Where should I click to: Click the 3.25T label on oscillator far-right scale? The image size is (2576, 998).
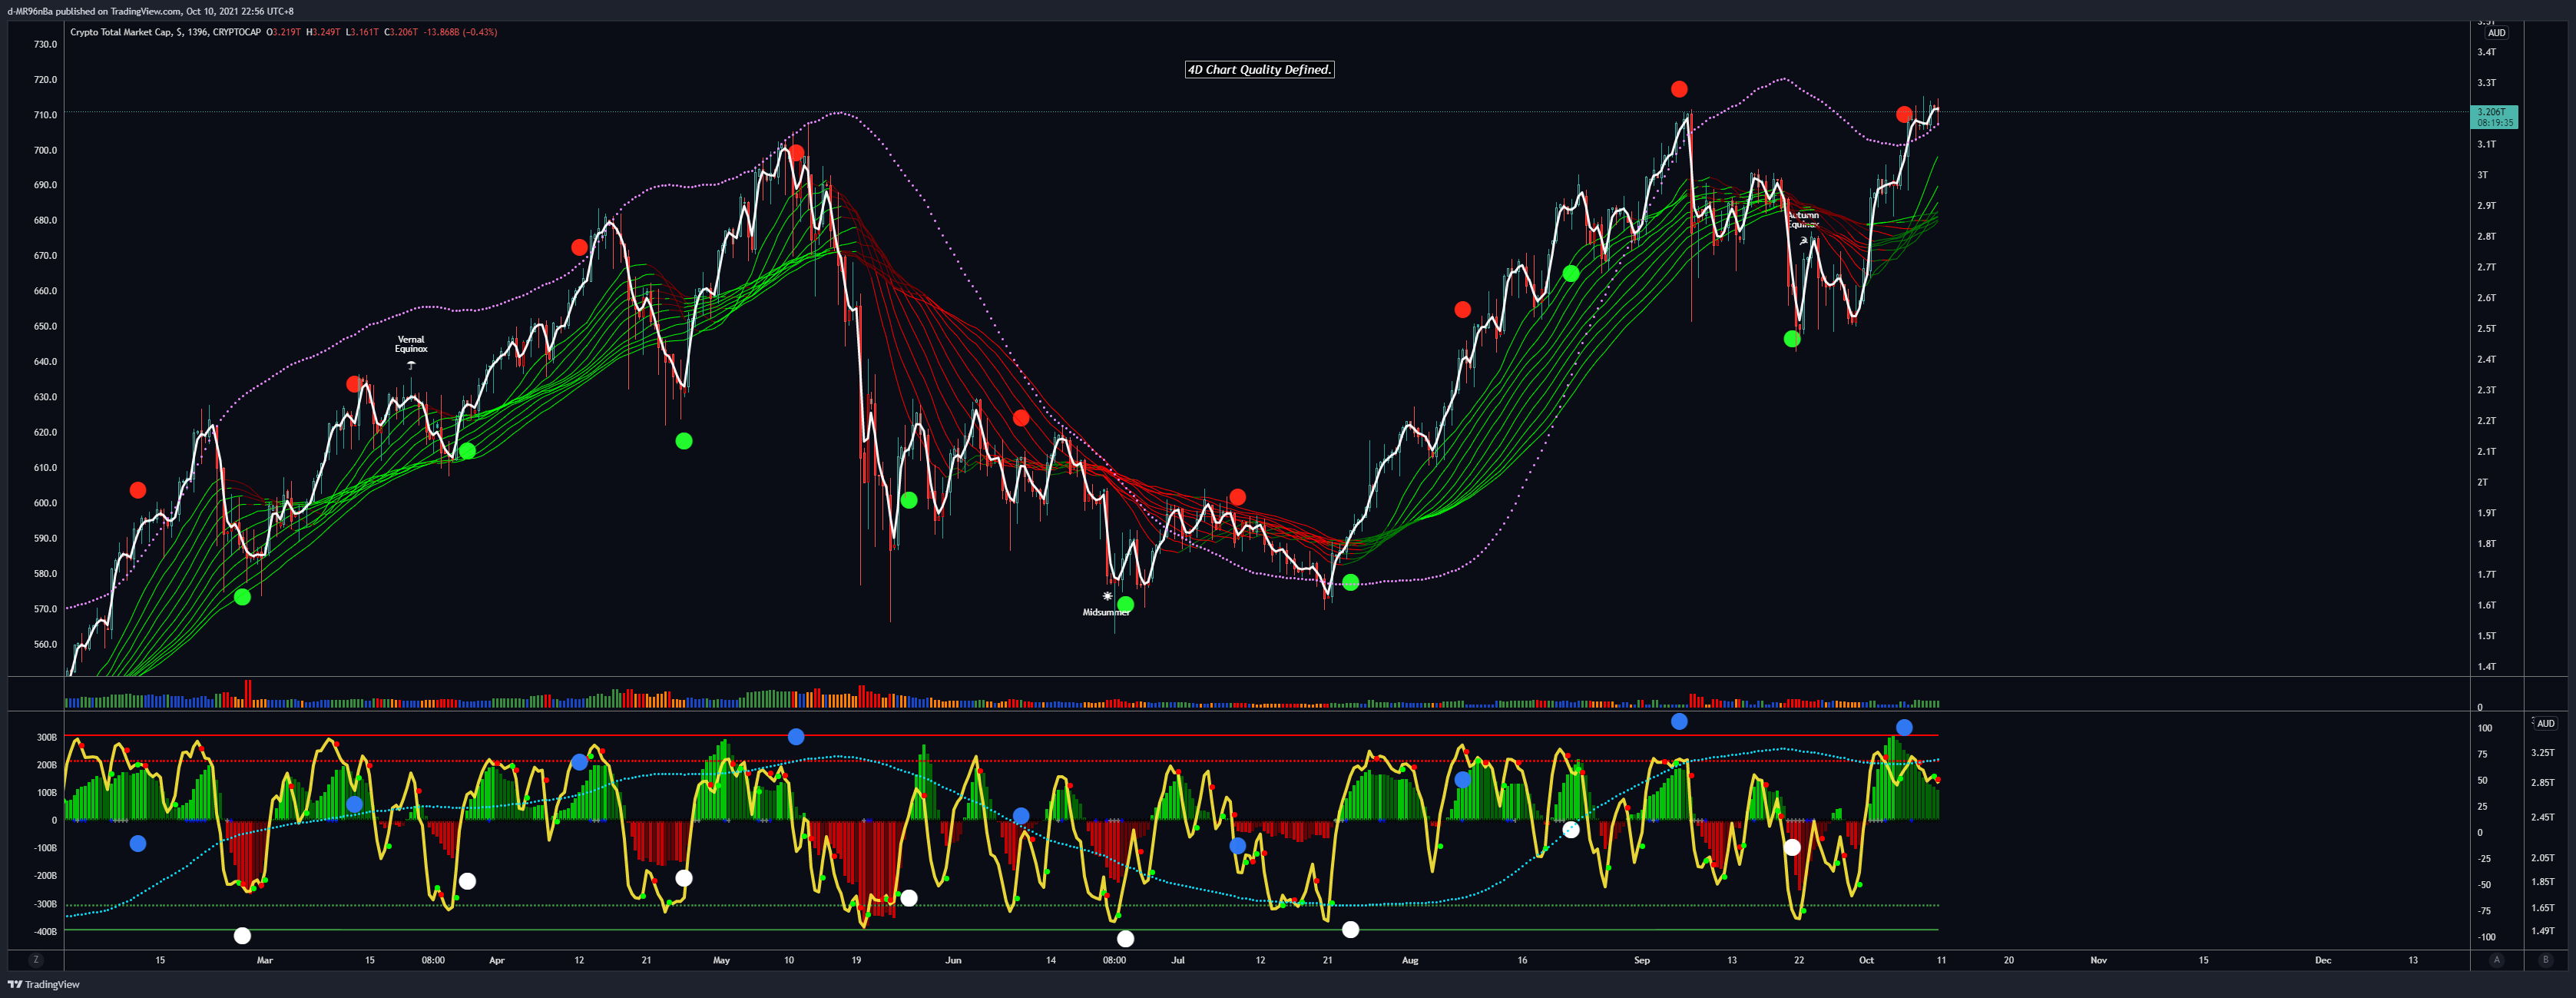click(x=2542, y=752)
